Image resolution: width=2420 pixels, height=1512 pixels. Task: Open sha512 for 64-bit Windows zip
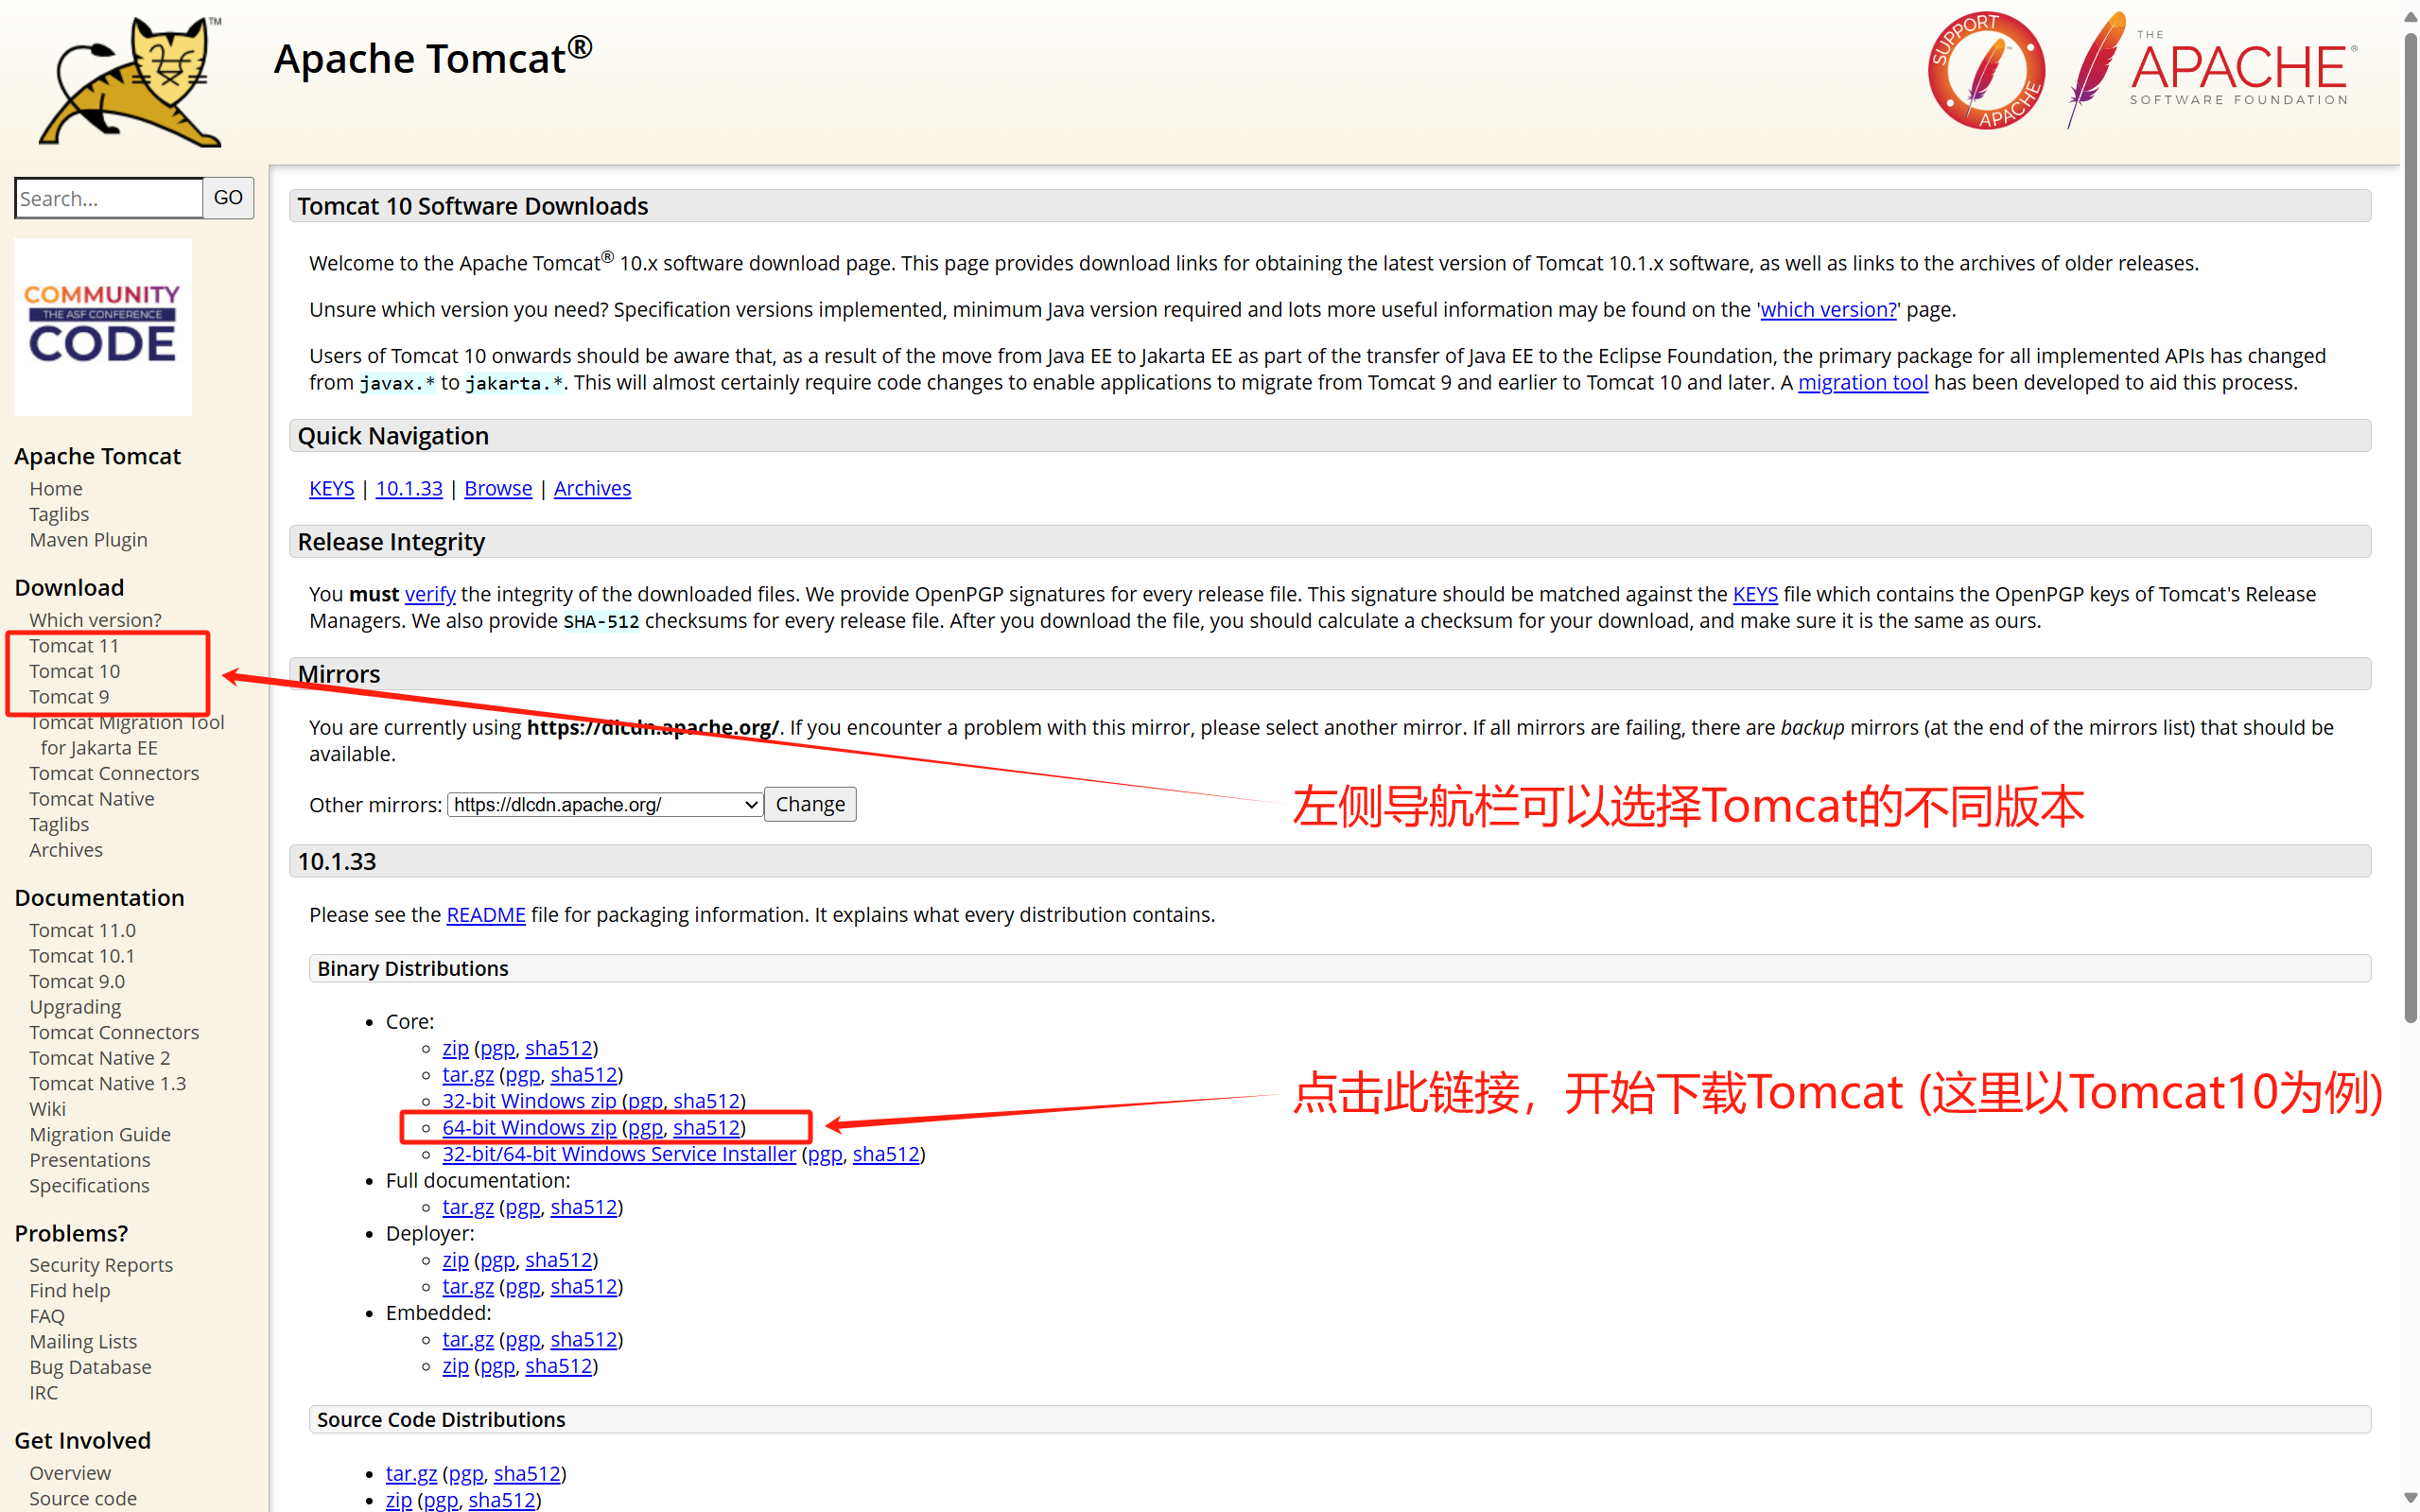click(706, 1127)
